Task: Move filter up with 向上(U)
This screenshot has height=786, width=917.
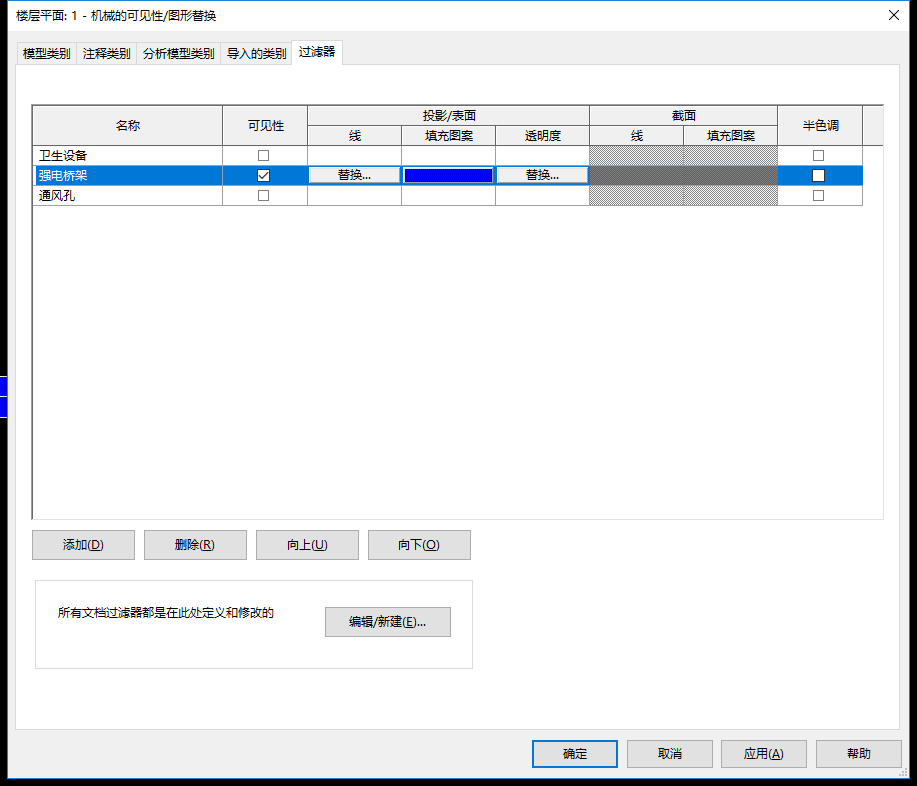Action: 308,545
